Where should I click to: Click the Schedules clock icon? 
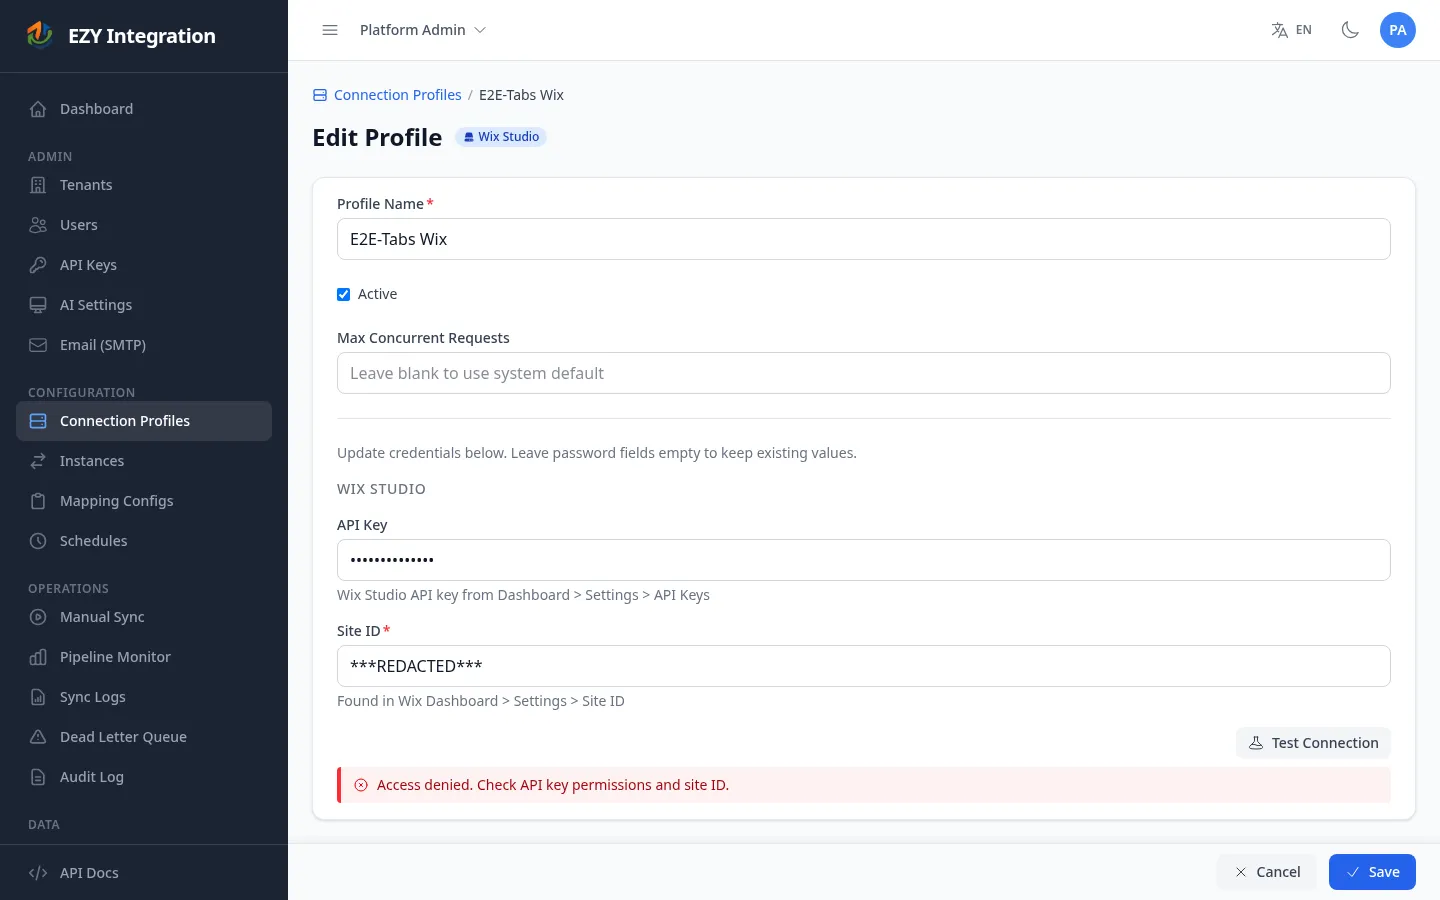38,541
